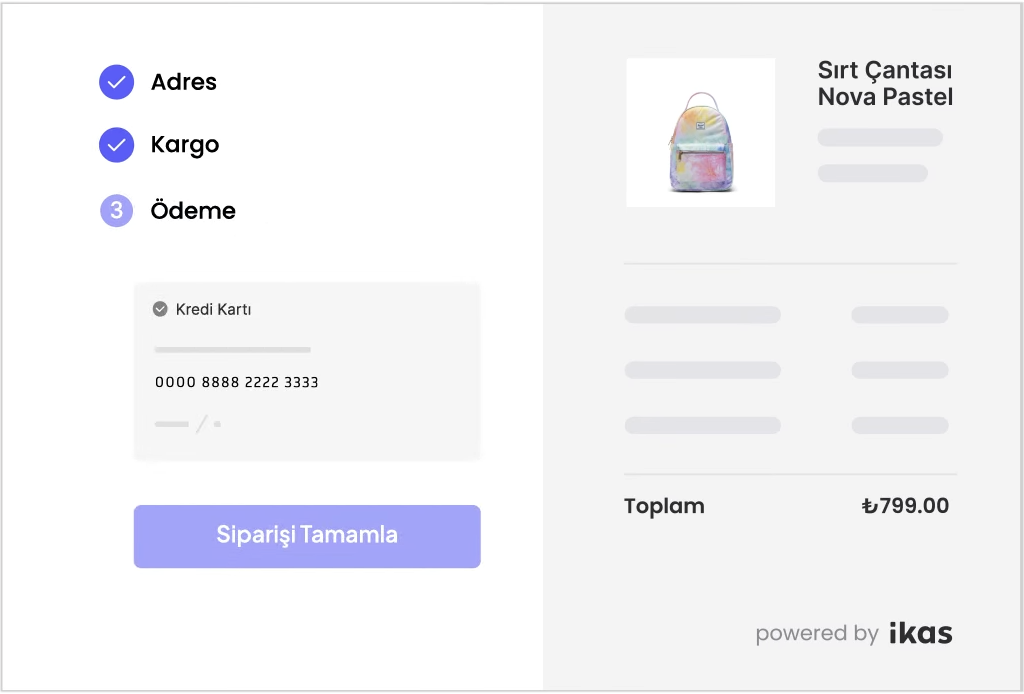Click the Toplam label
Viewport: 1024px width, 694px height.
click(664, 506)
